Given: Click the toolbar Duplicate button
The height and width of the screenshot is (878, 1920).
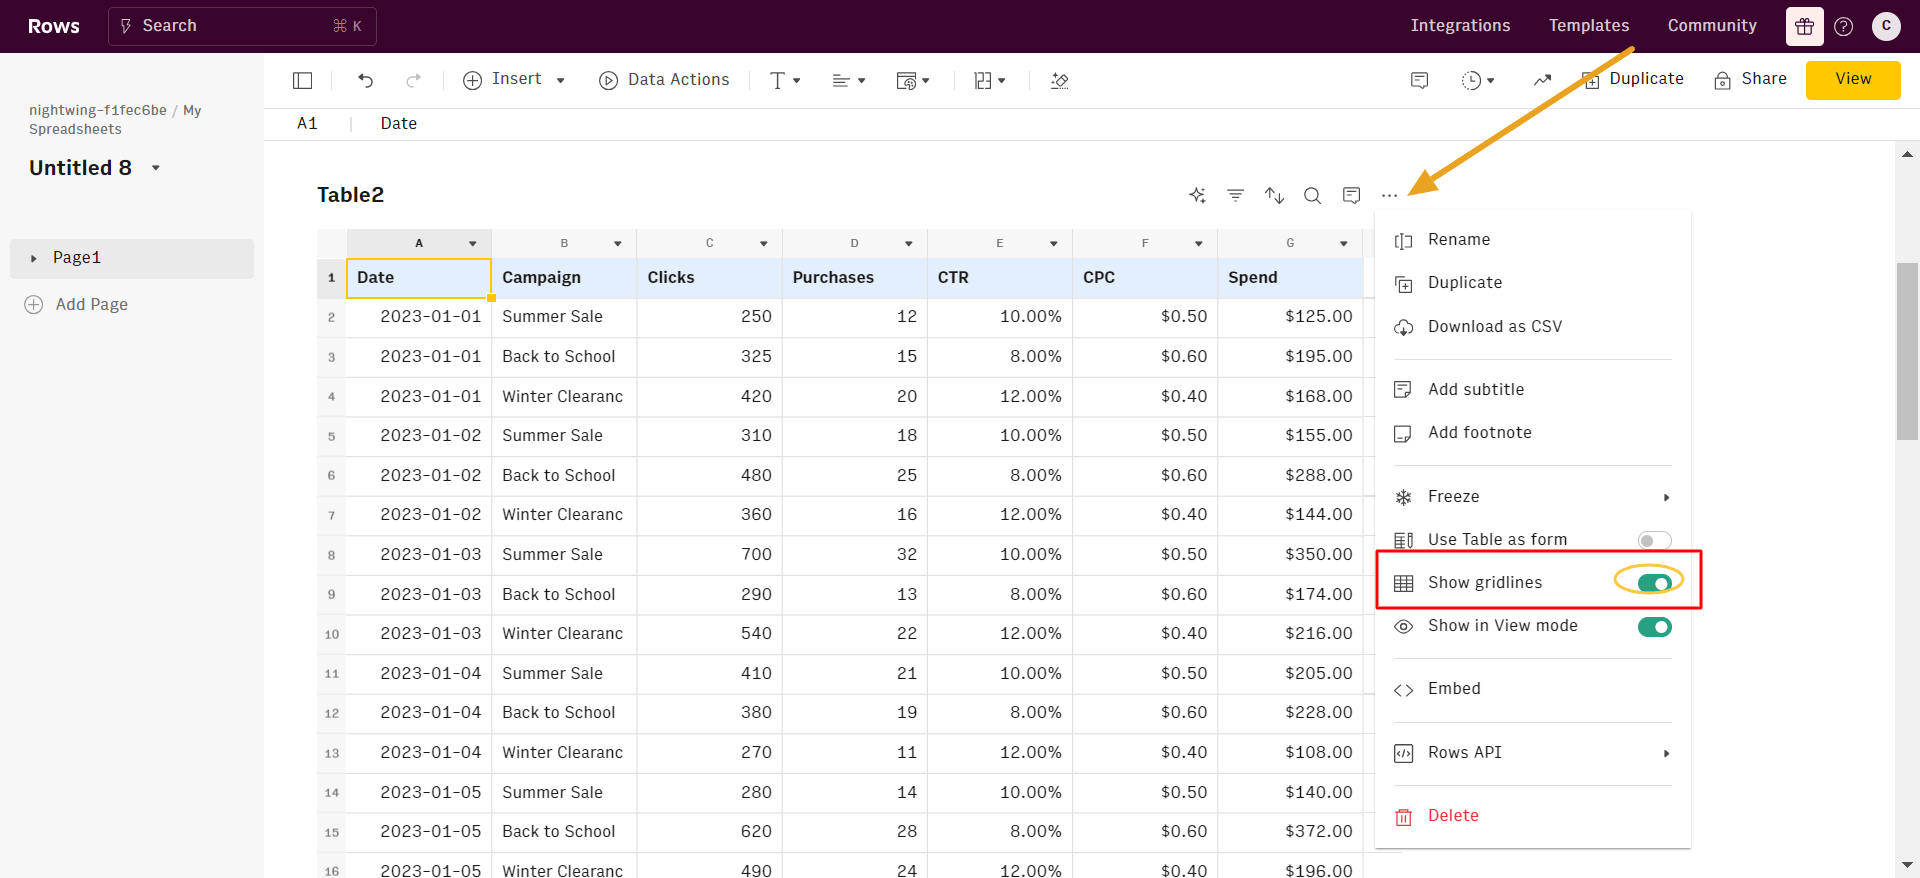Looking at the screenshot, I should tap(1633, 79).
